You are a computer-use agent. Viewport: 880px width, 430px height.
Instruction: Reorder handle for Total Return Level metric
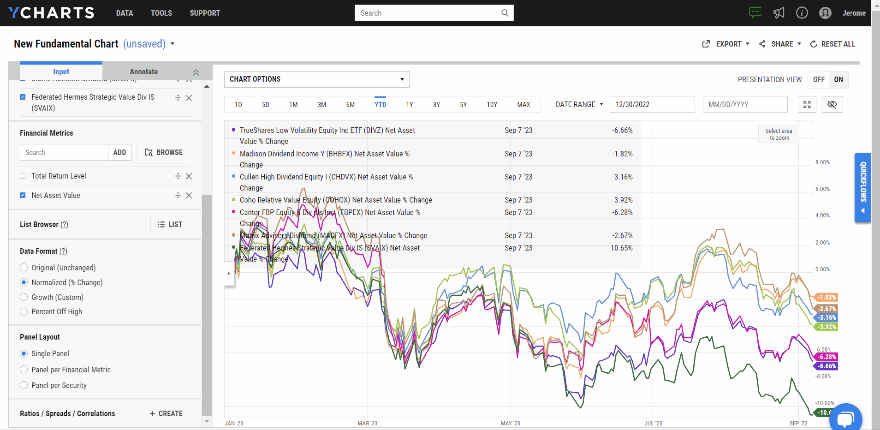(x=177, y=176)
